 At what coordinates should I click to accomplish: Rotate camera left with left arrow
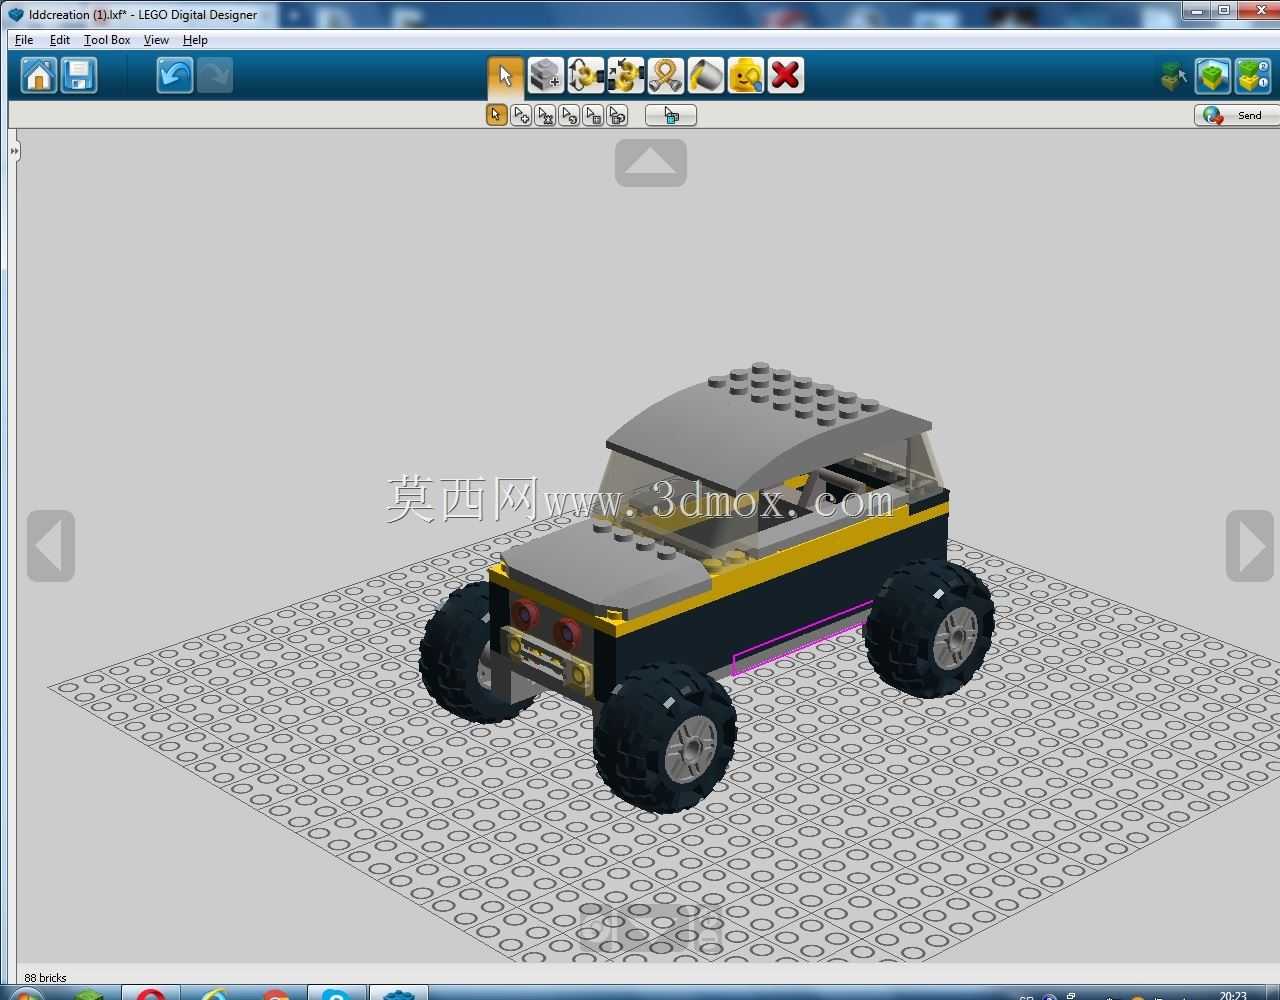pos(51,546)
